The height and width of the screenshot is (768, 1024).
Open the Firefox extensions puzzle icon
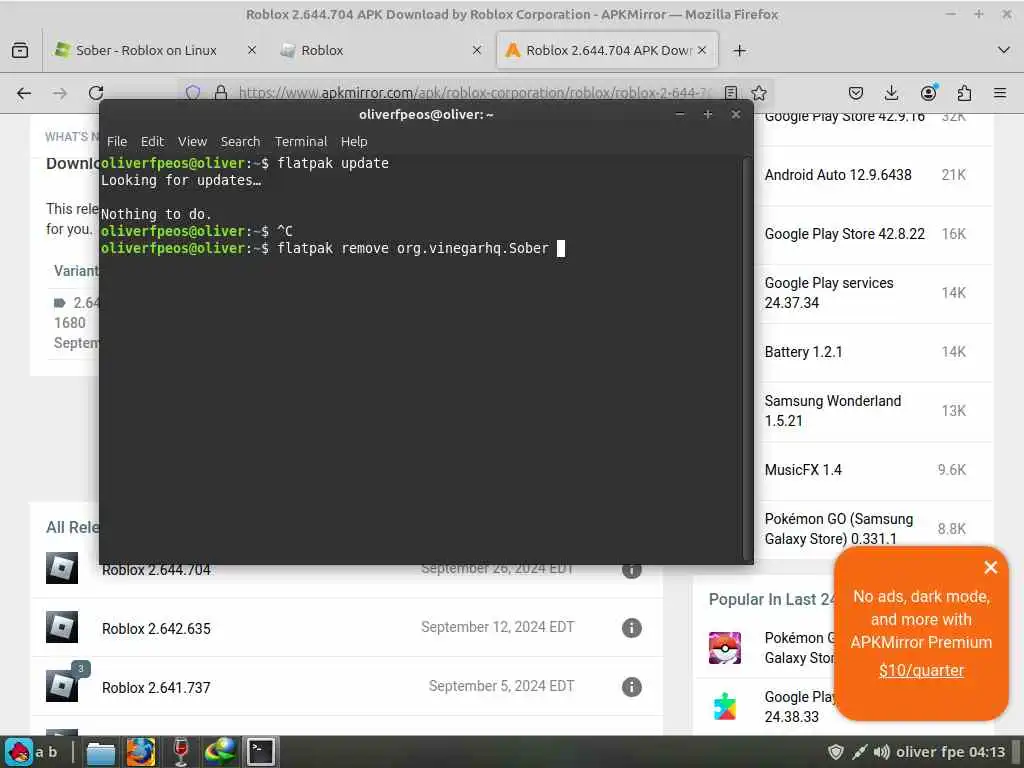pyautogui.click(x=964, y=93)
